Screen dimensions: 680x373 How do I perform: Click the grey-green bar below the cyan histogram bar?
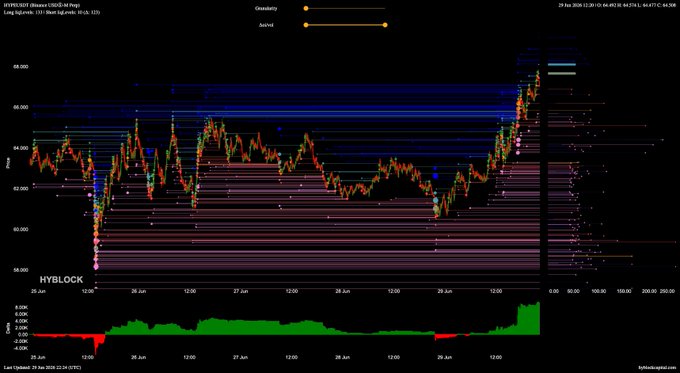pos(562,73)
